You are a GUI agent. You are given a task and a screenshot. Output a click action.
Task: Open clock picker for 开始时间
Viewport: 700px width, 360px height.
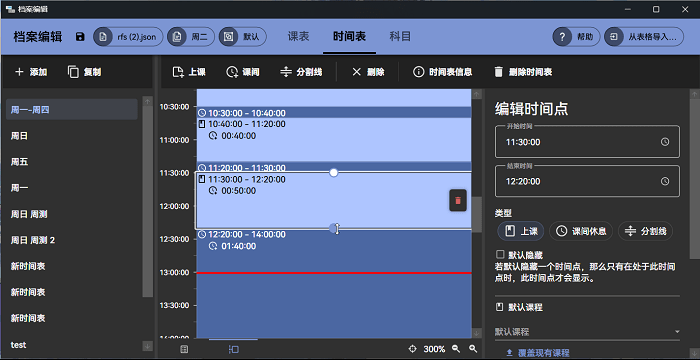665,142
